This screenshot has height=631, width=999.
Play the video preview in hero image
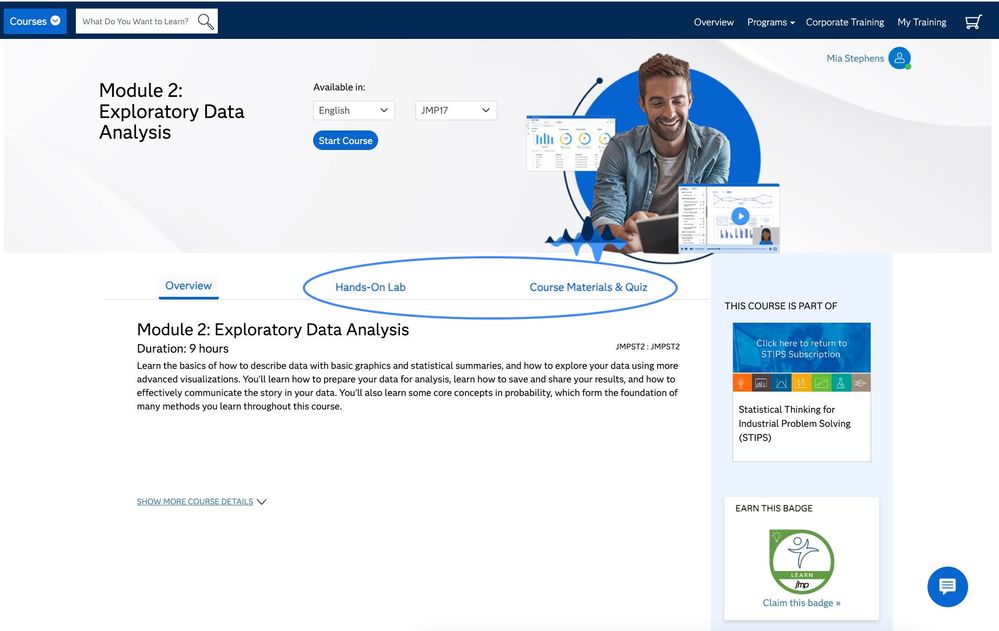pyautogui.click(x=740, y=216)
